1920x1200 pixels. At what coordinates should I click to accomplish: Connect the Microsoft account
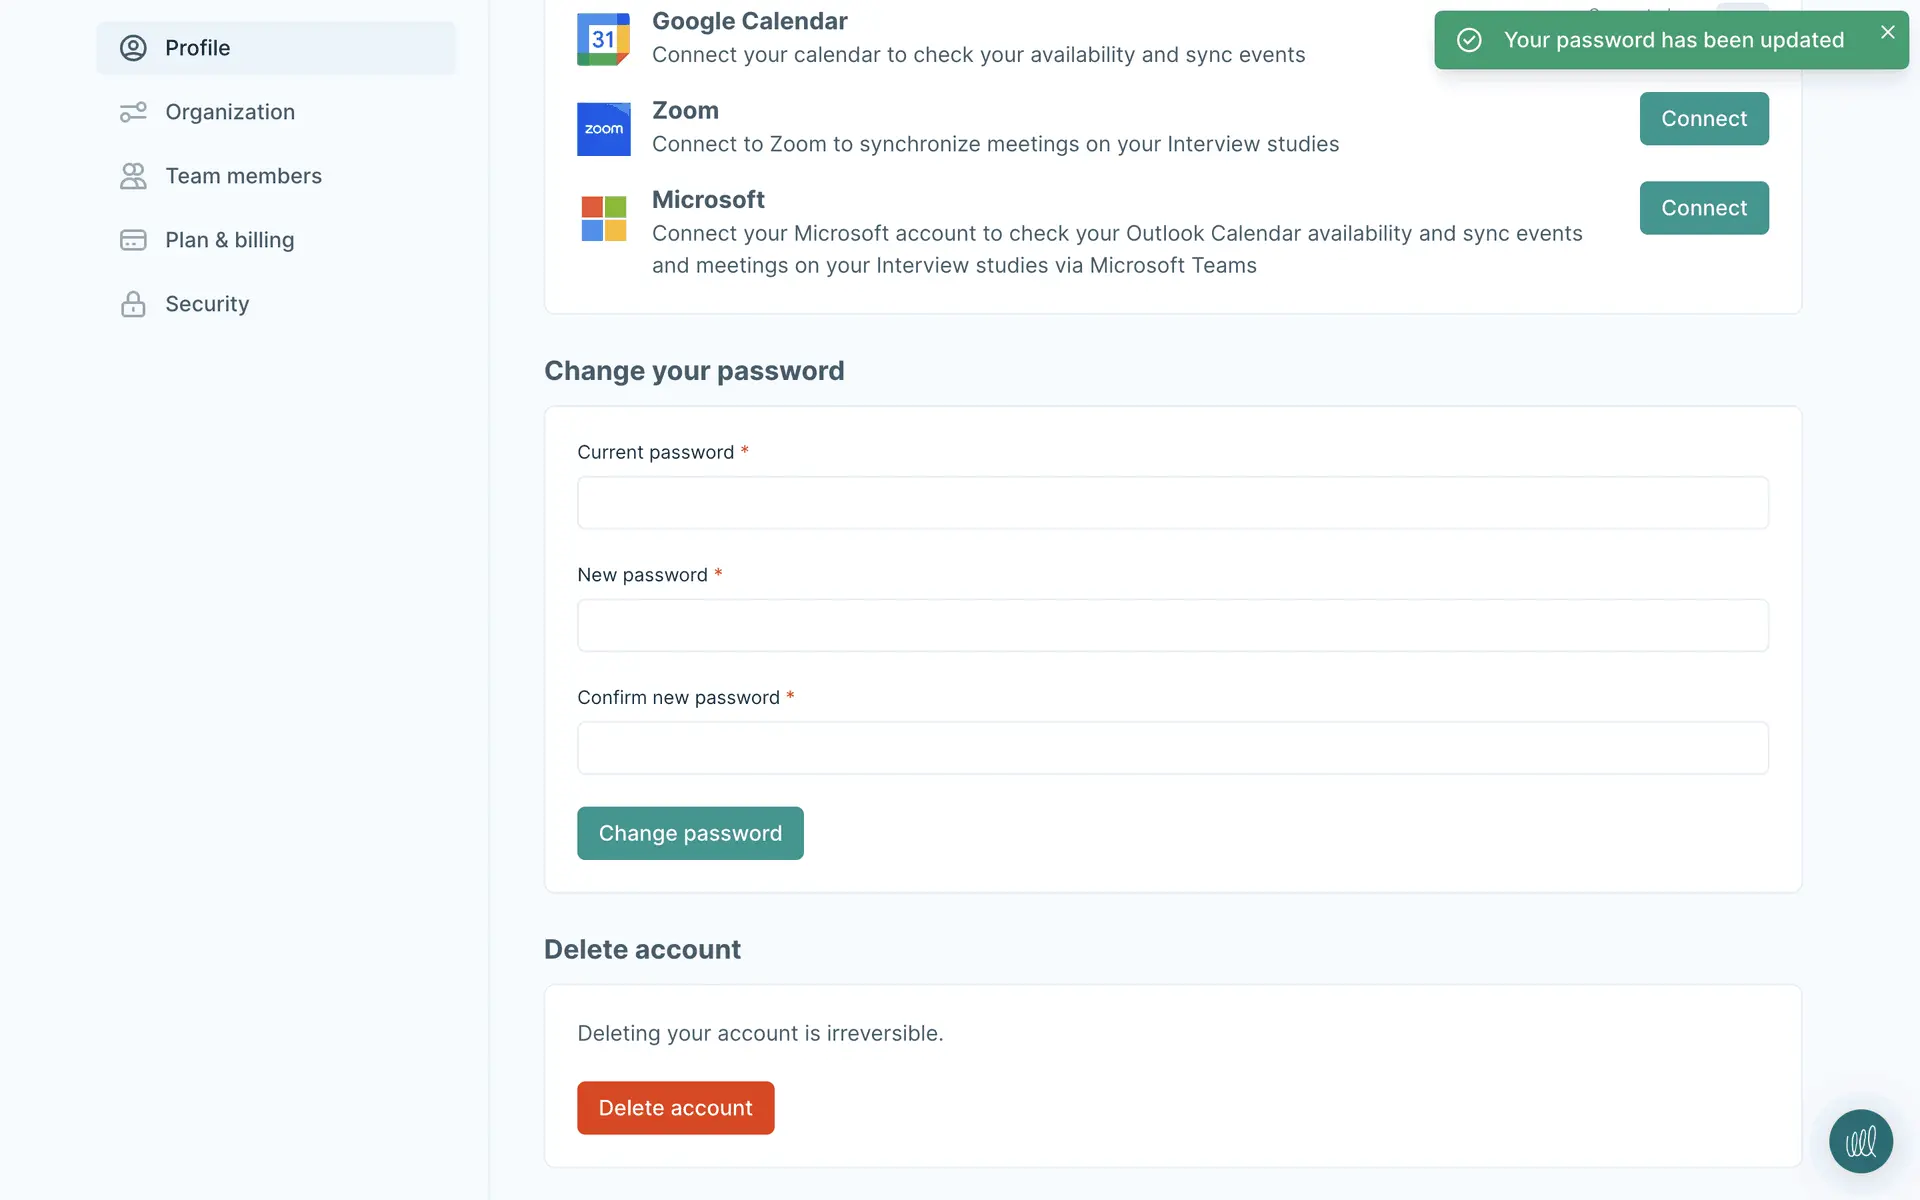1703,208
